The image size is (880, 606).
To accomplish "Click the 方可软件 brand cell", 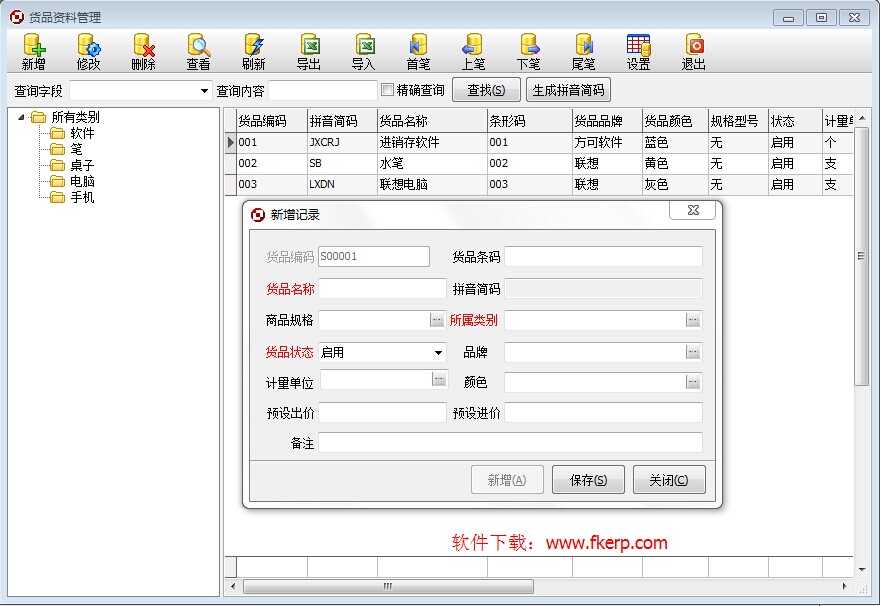I will 607,143.
